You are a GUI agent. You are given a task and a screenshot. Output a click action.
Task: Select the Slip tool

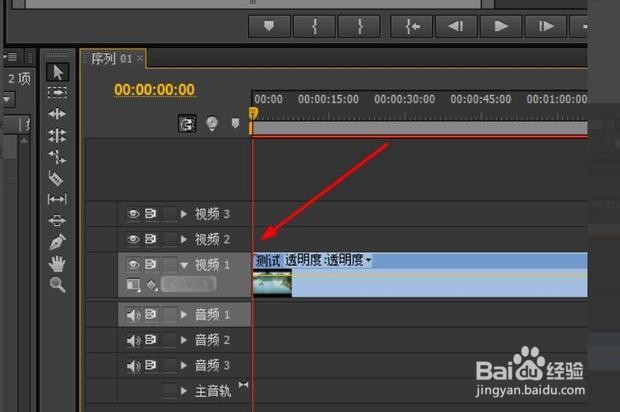[57, 199]
